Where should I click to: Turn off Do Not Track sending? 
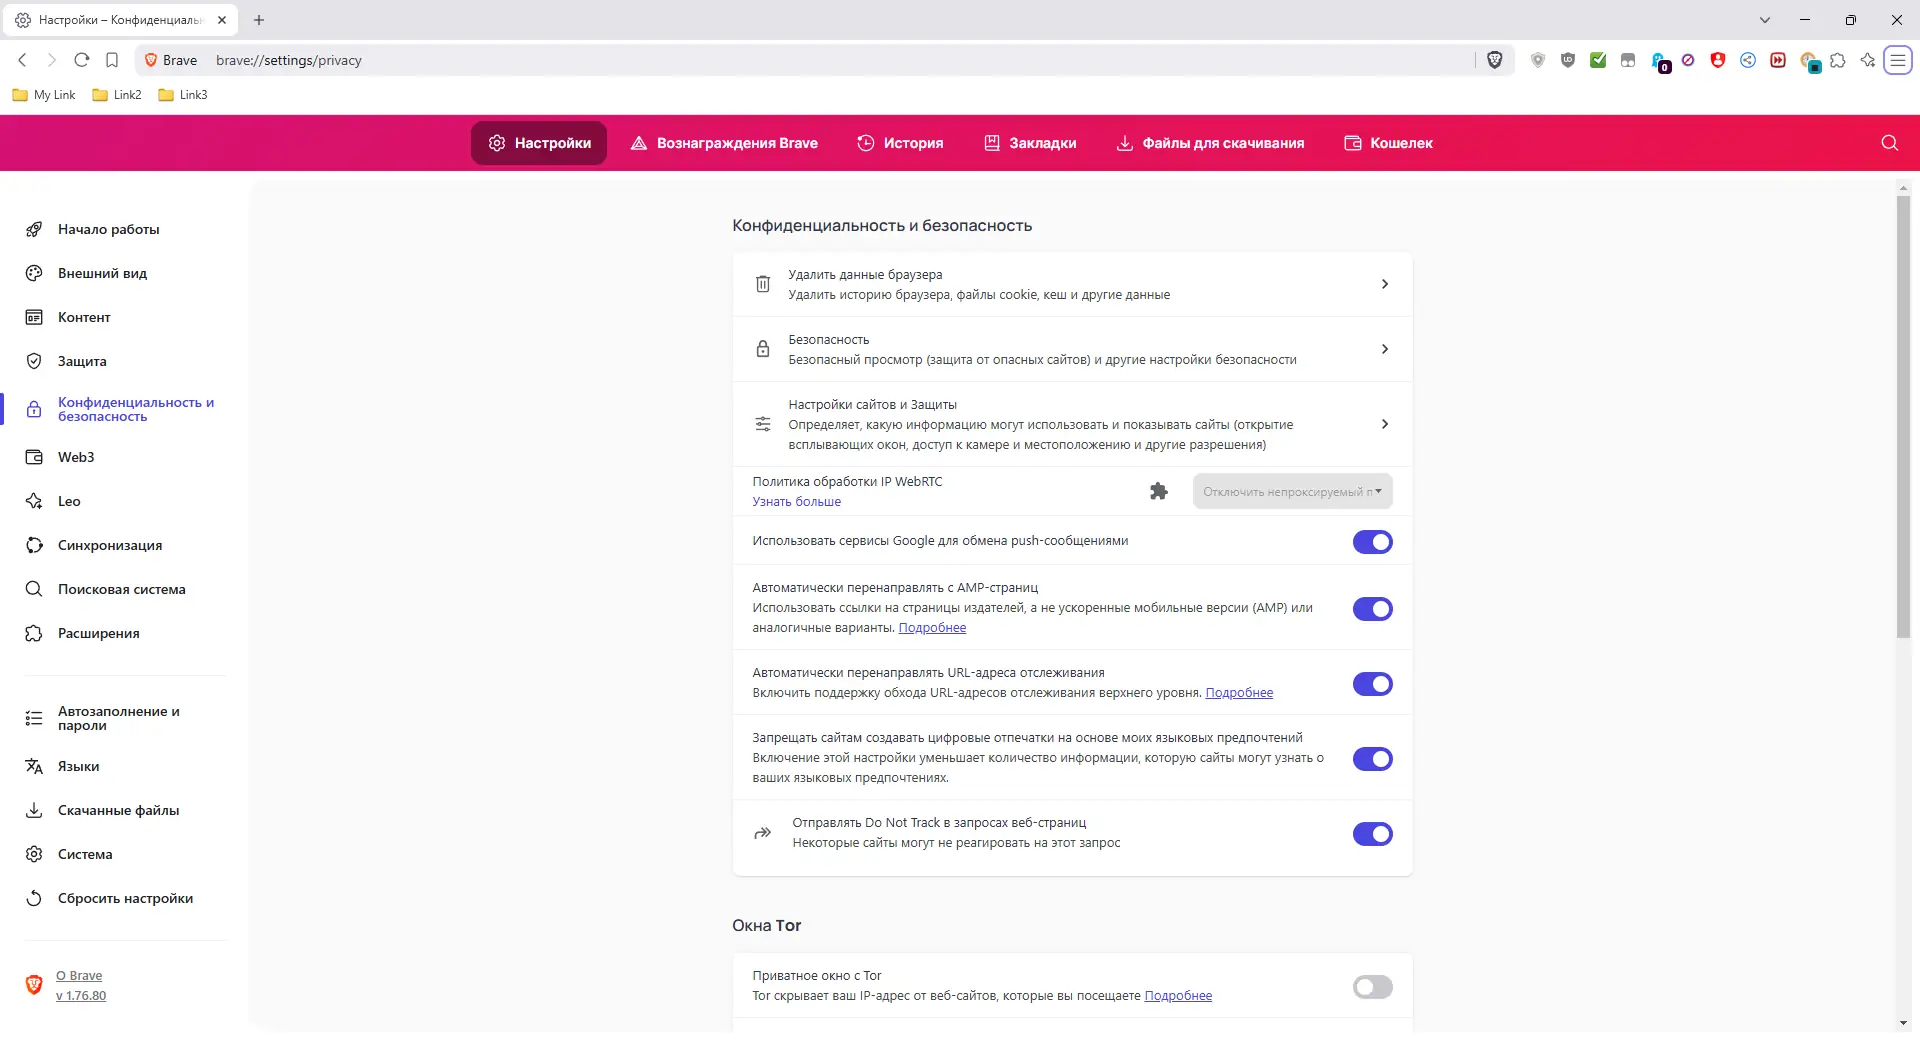point(1372,833)
